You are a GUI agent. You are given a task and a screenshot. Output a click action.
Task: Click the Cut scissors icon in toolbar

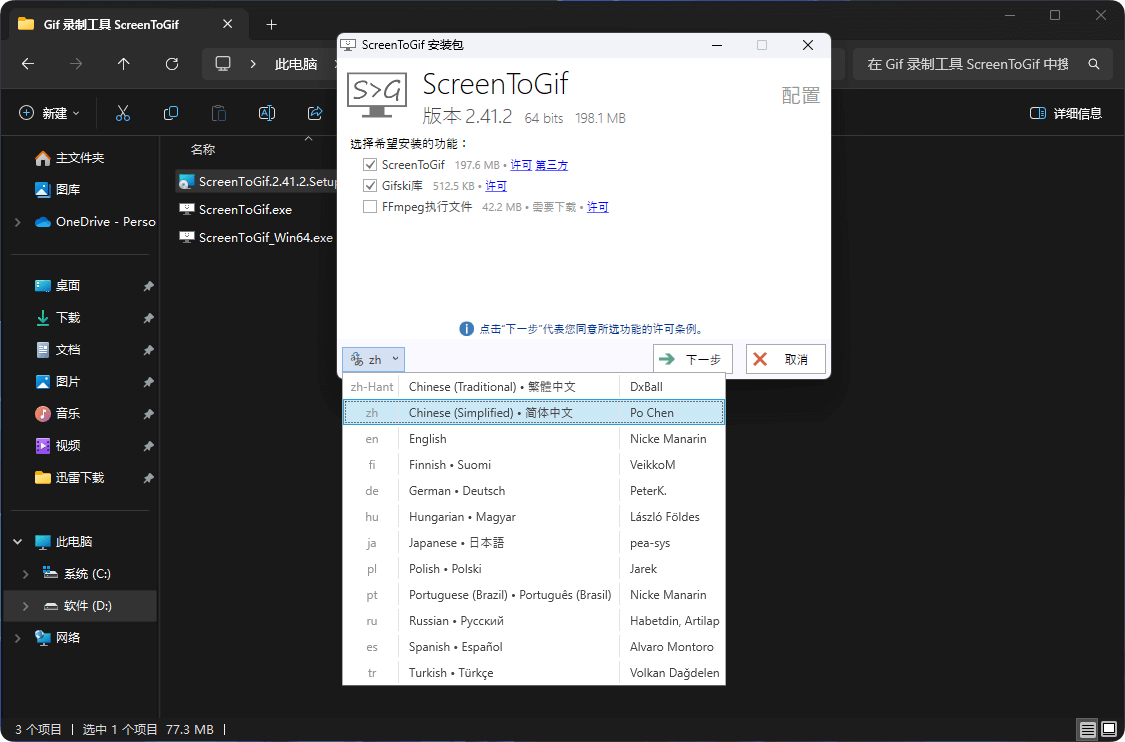(x=123, y=113)
